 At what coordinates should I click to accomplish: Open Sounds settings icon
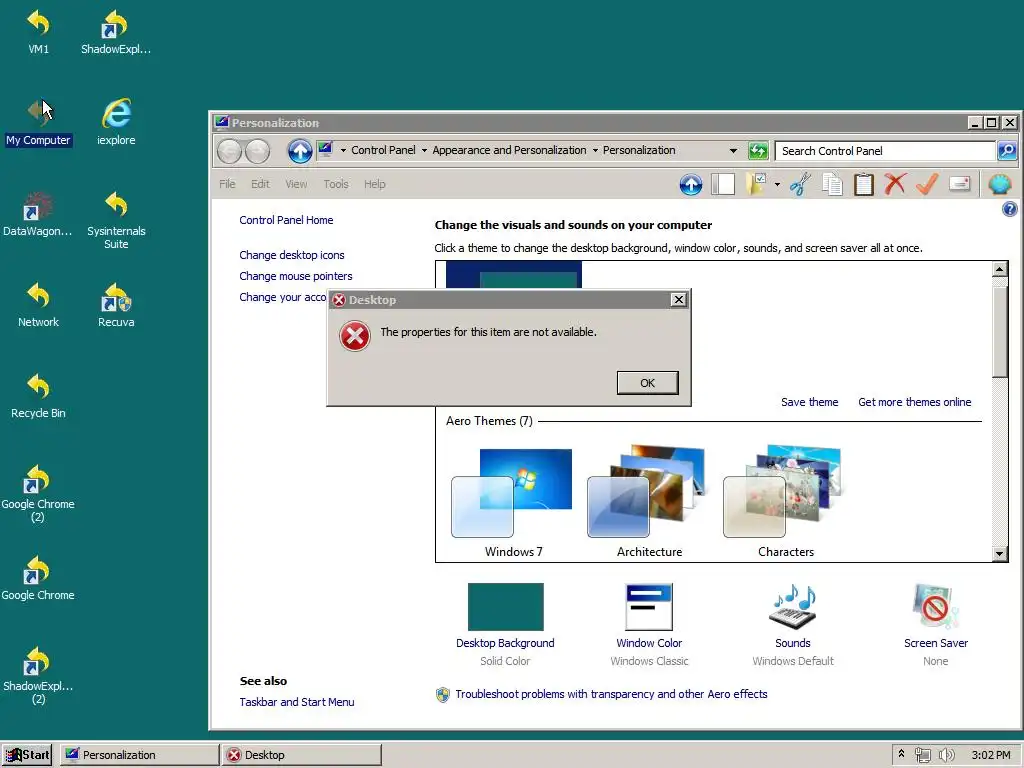(792, 607)
